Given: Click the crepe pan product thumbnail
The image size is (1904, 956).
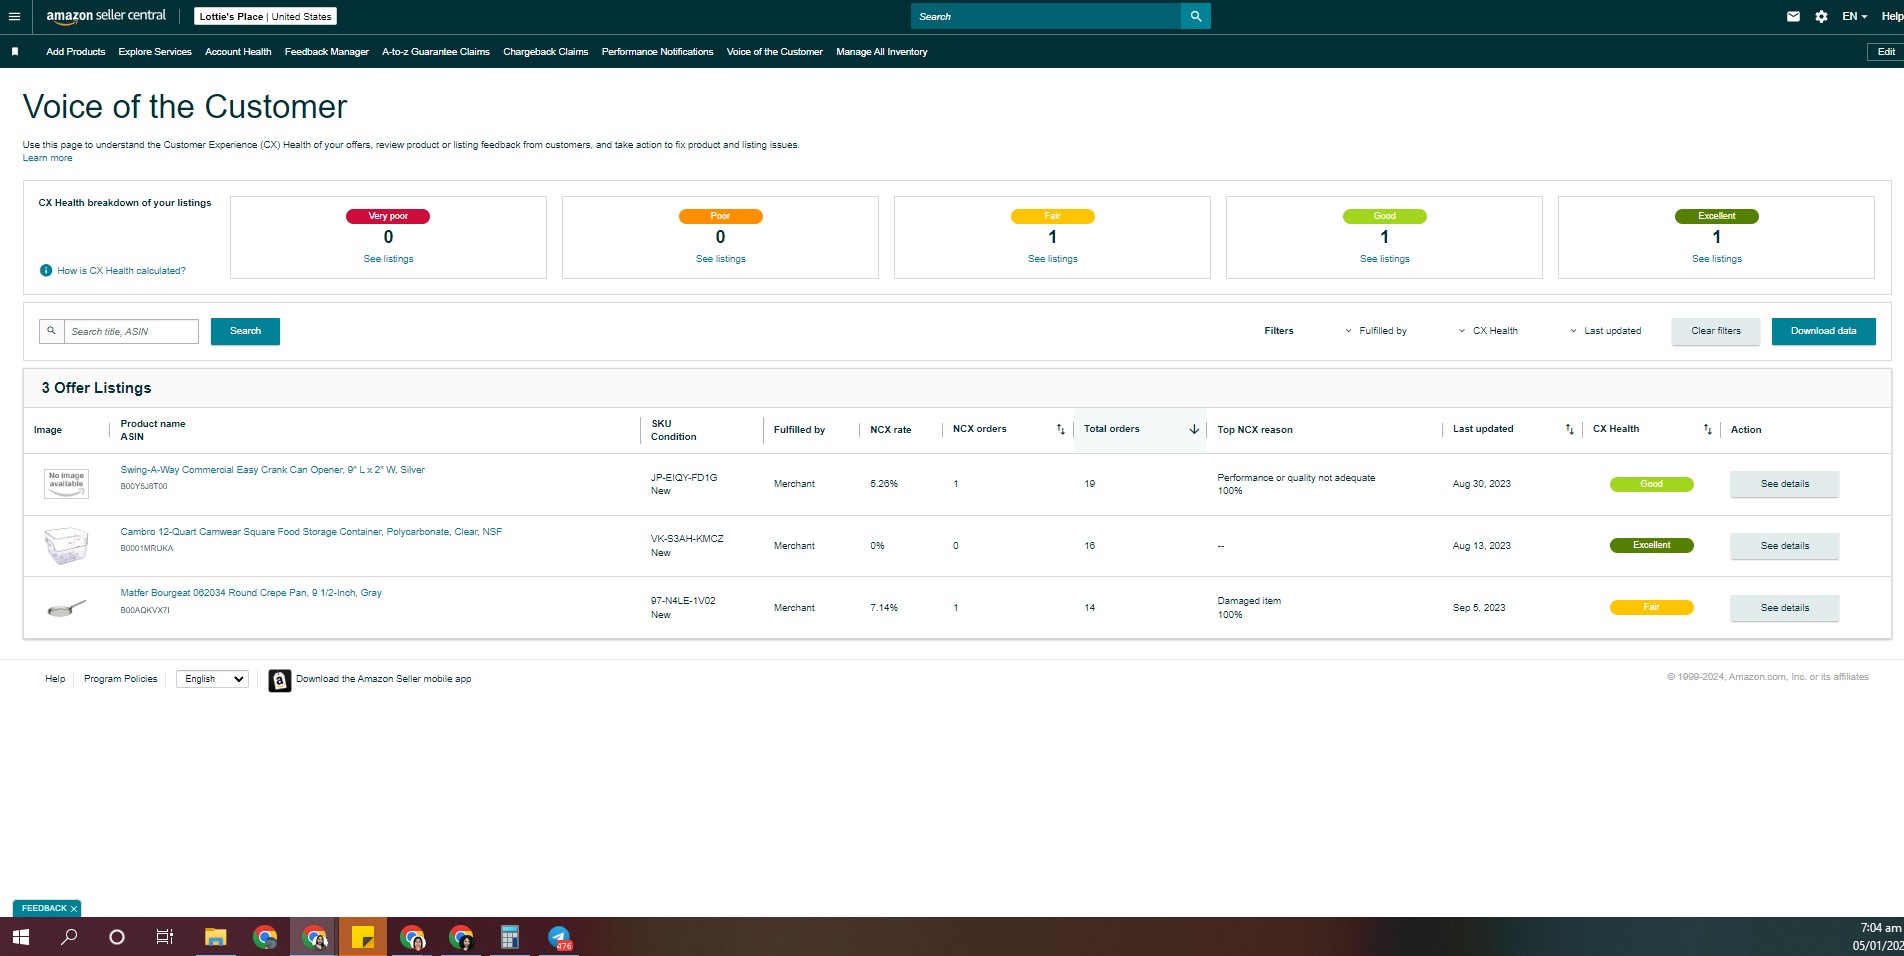Looking at the screenshot, I should pos(66,608).
